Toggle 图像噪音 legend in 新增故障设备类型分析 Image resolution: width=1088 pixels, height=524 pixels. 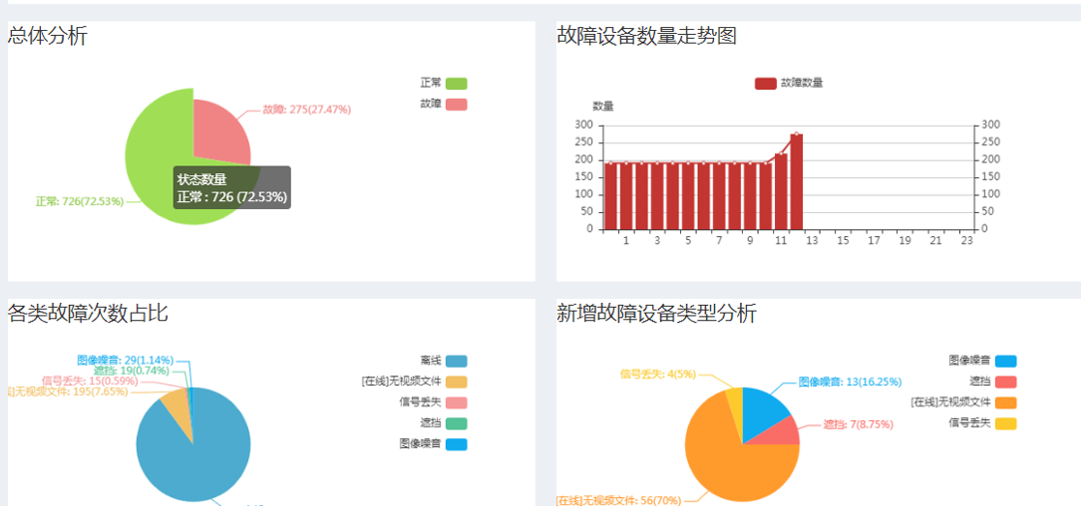1005,361
